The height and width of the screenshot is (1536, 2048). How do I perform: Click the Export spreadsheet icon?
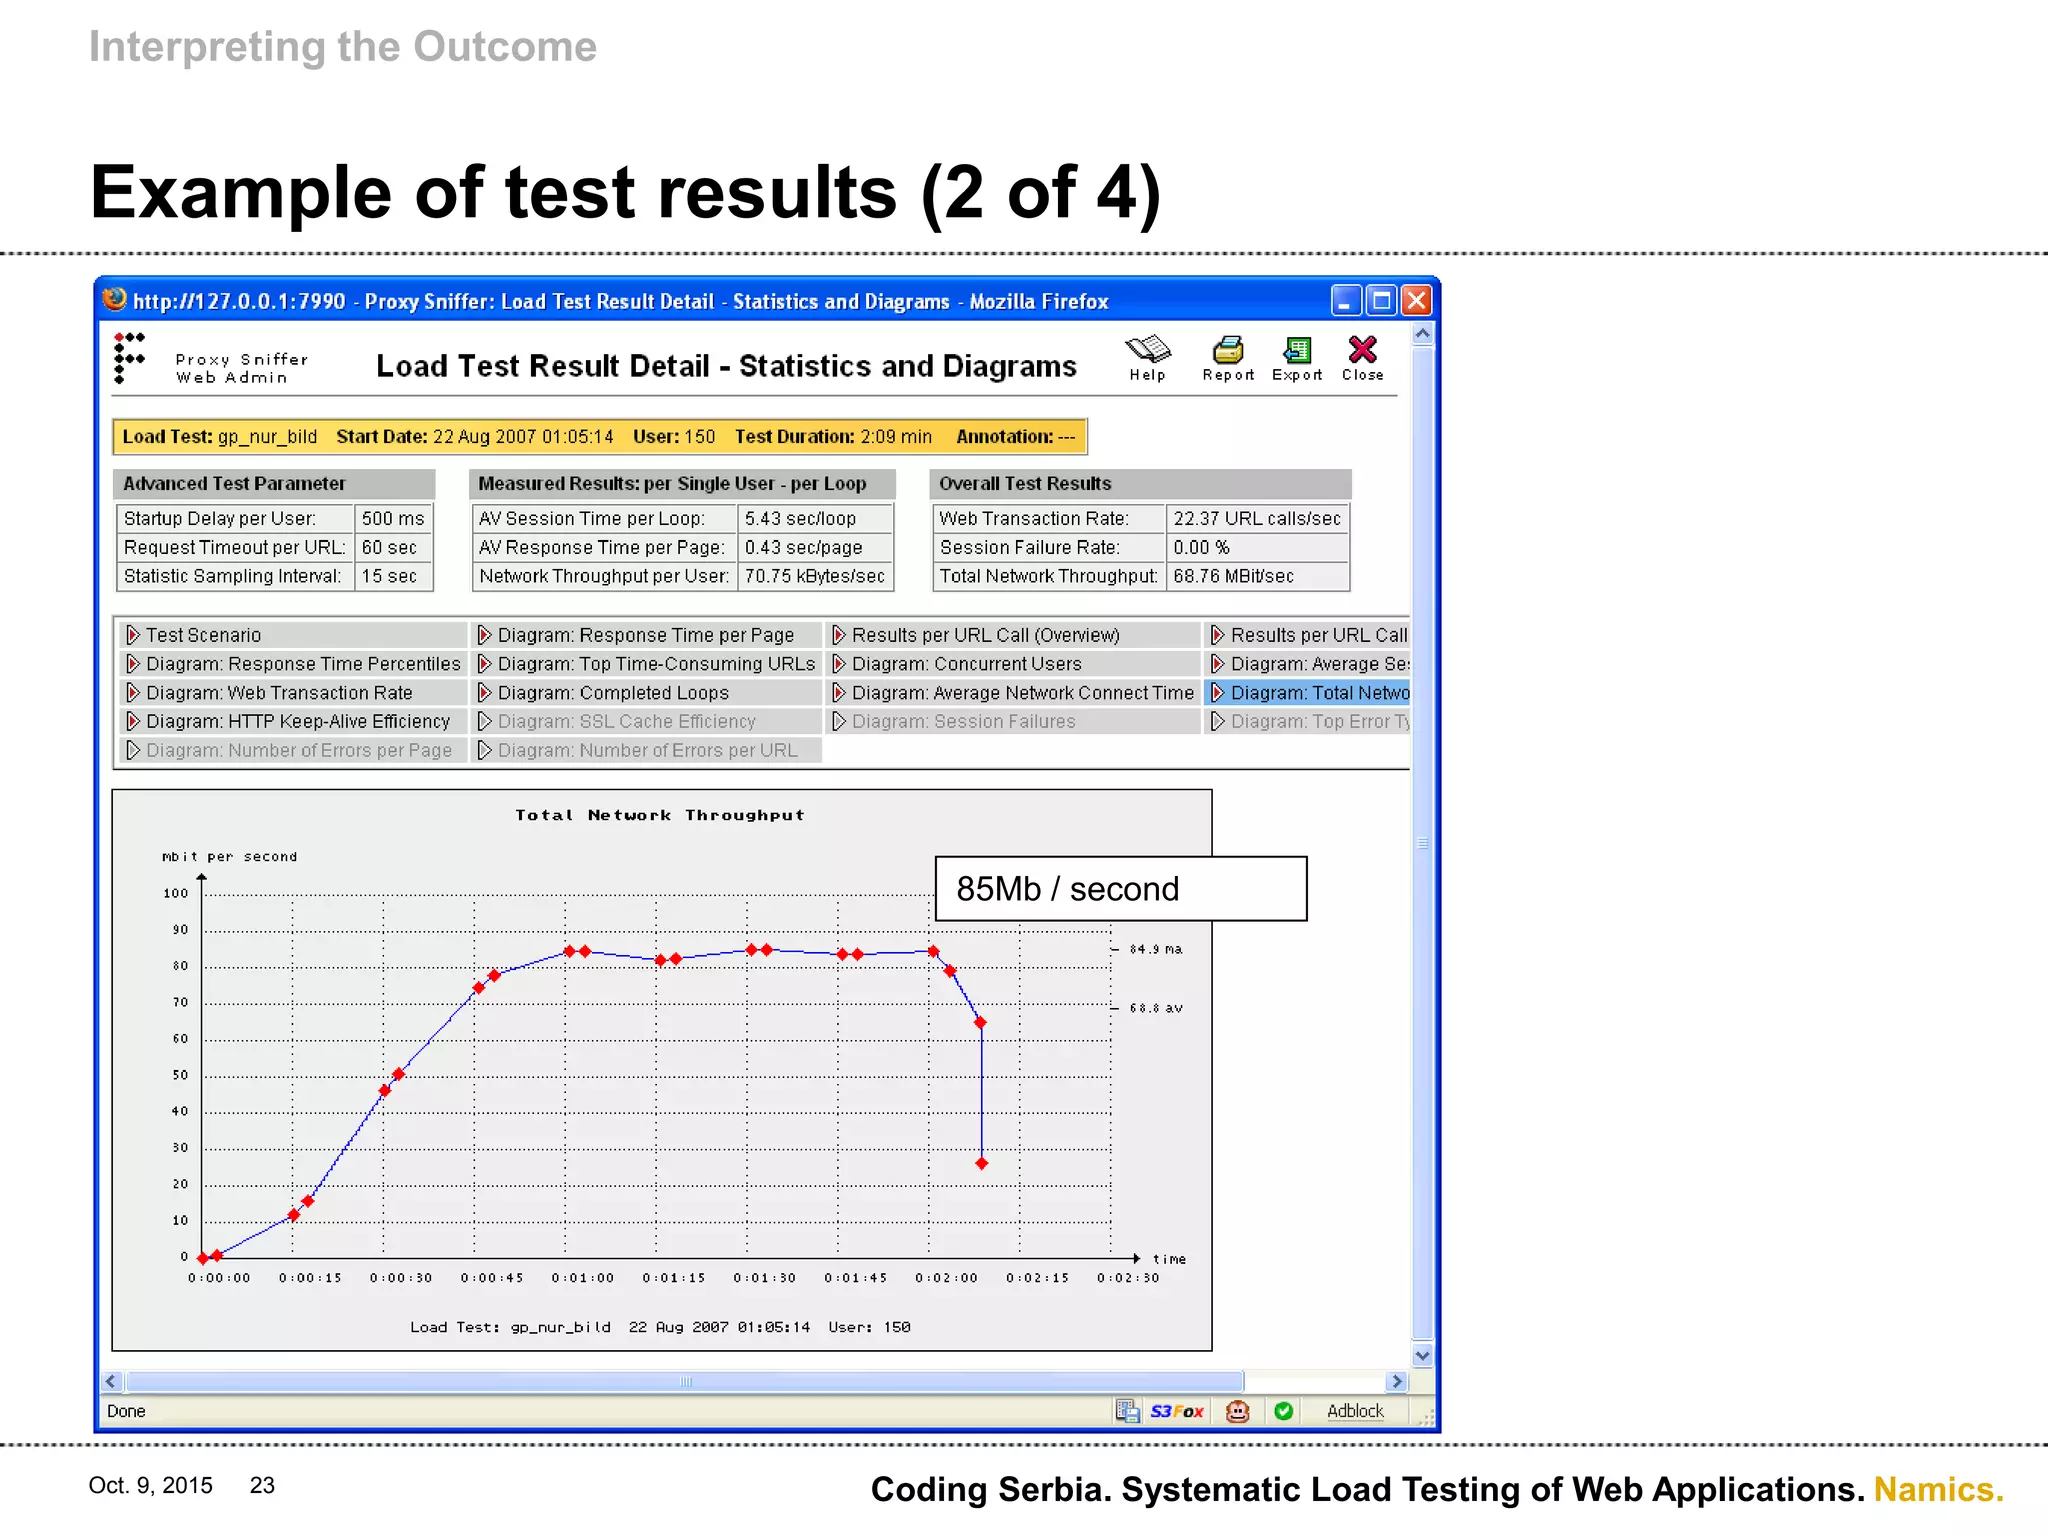(1297, 351)
